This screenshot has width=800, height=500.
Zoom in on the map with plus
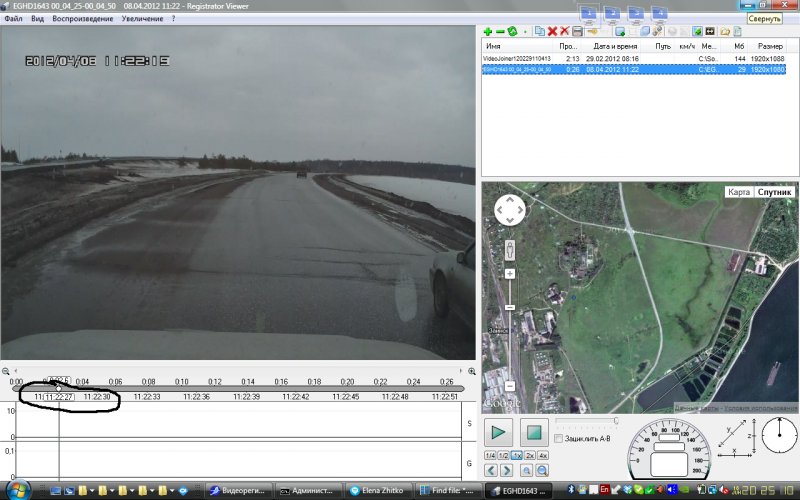pyautogui.click(x=510, y=273)
